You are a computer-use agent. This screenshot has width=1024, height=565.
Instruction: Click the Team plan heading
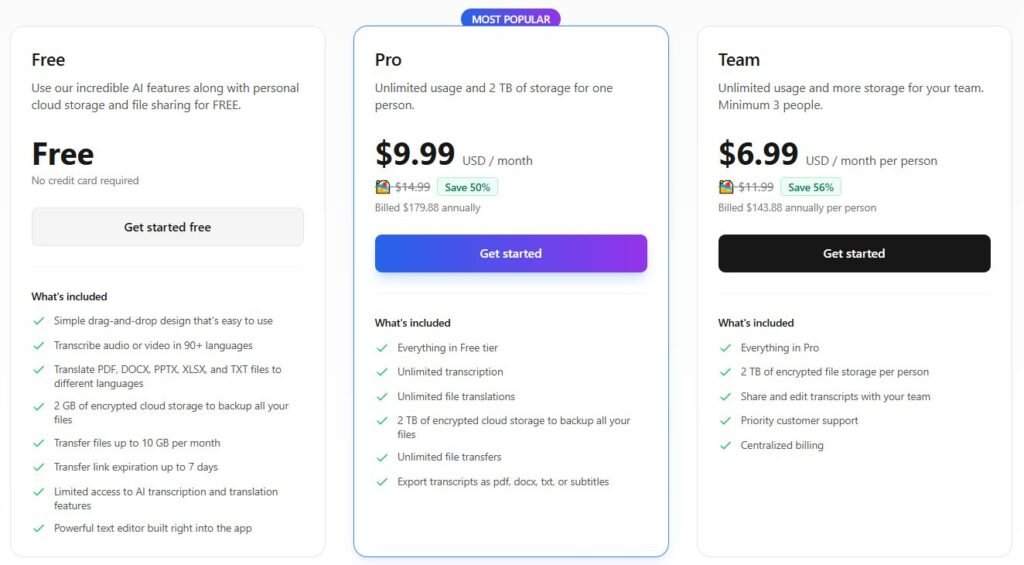tap(739, 60)
